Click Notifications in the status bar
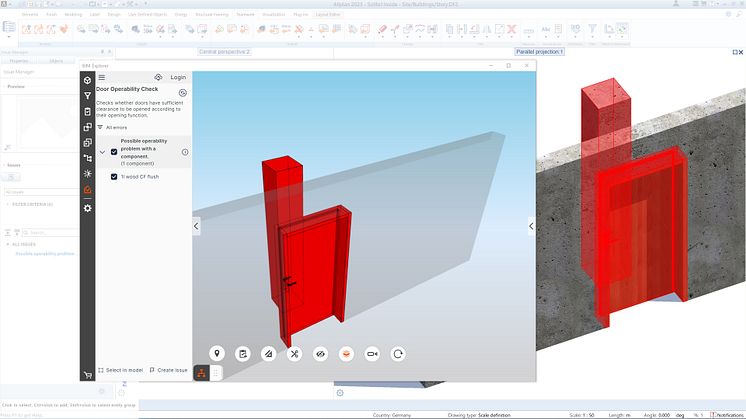The image size is (746, 419). pyautogui.click(x=726, y=415)
